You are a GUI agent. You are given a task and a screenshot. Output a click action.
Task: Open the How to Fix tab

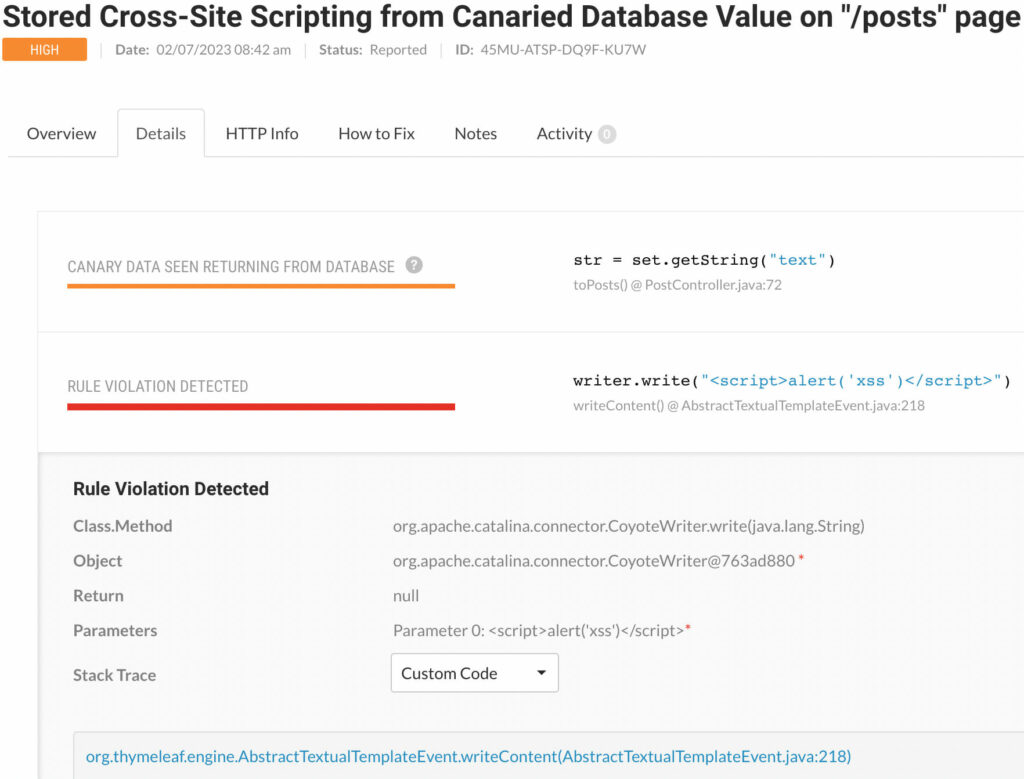(x=376, y=134)
